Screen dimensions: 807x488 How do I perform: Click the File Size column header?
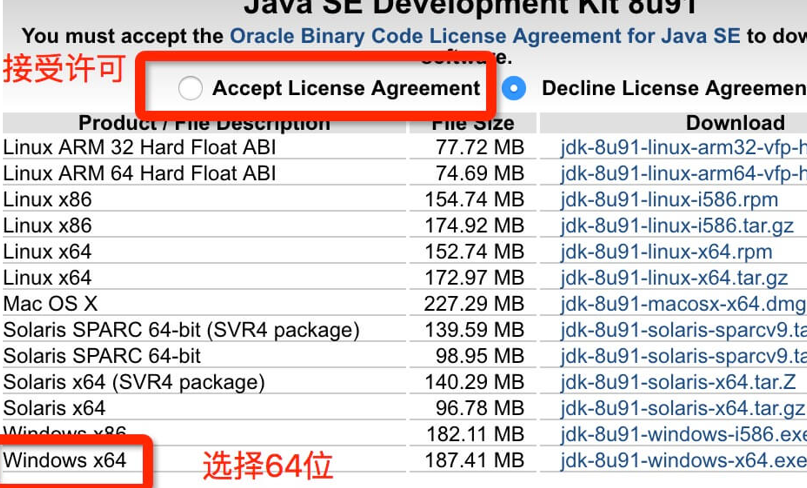coord(473,124)
